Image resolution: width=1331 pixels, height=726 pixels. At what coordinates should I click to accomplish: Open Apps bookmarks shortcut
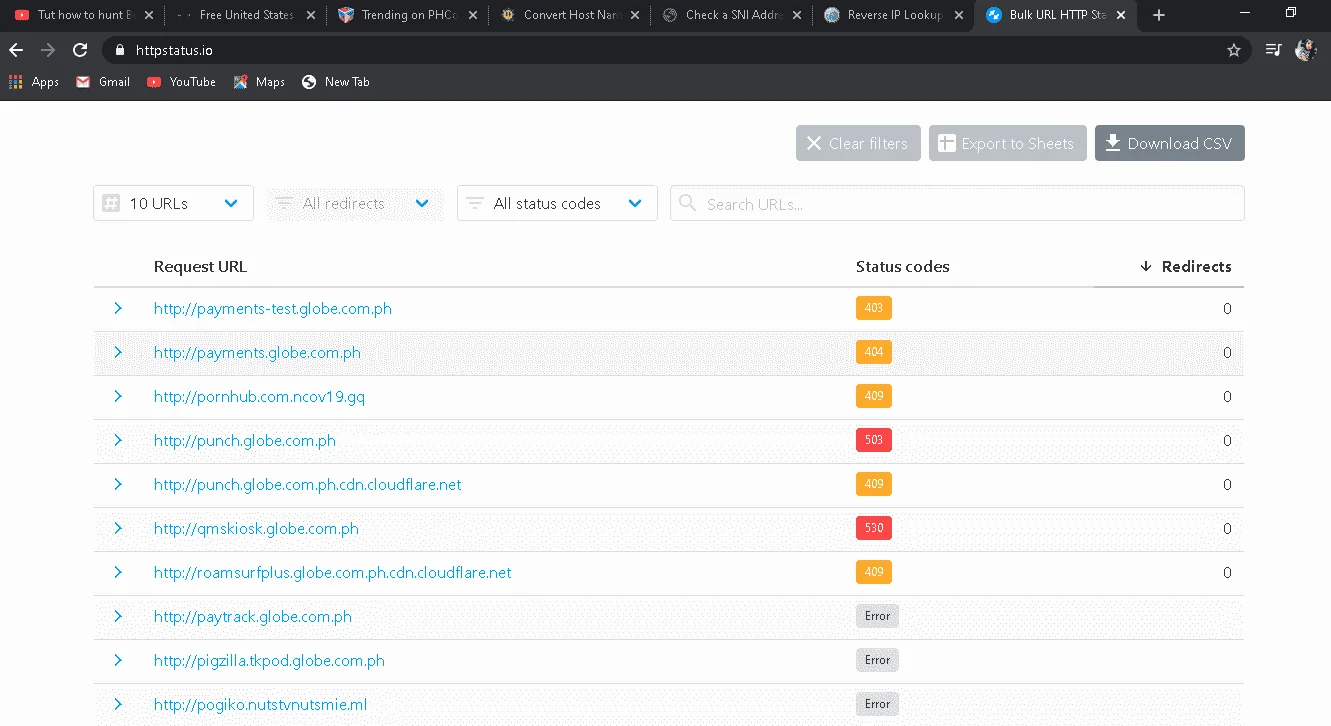pos(34,82)
